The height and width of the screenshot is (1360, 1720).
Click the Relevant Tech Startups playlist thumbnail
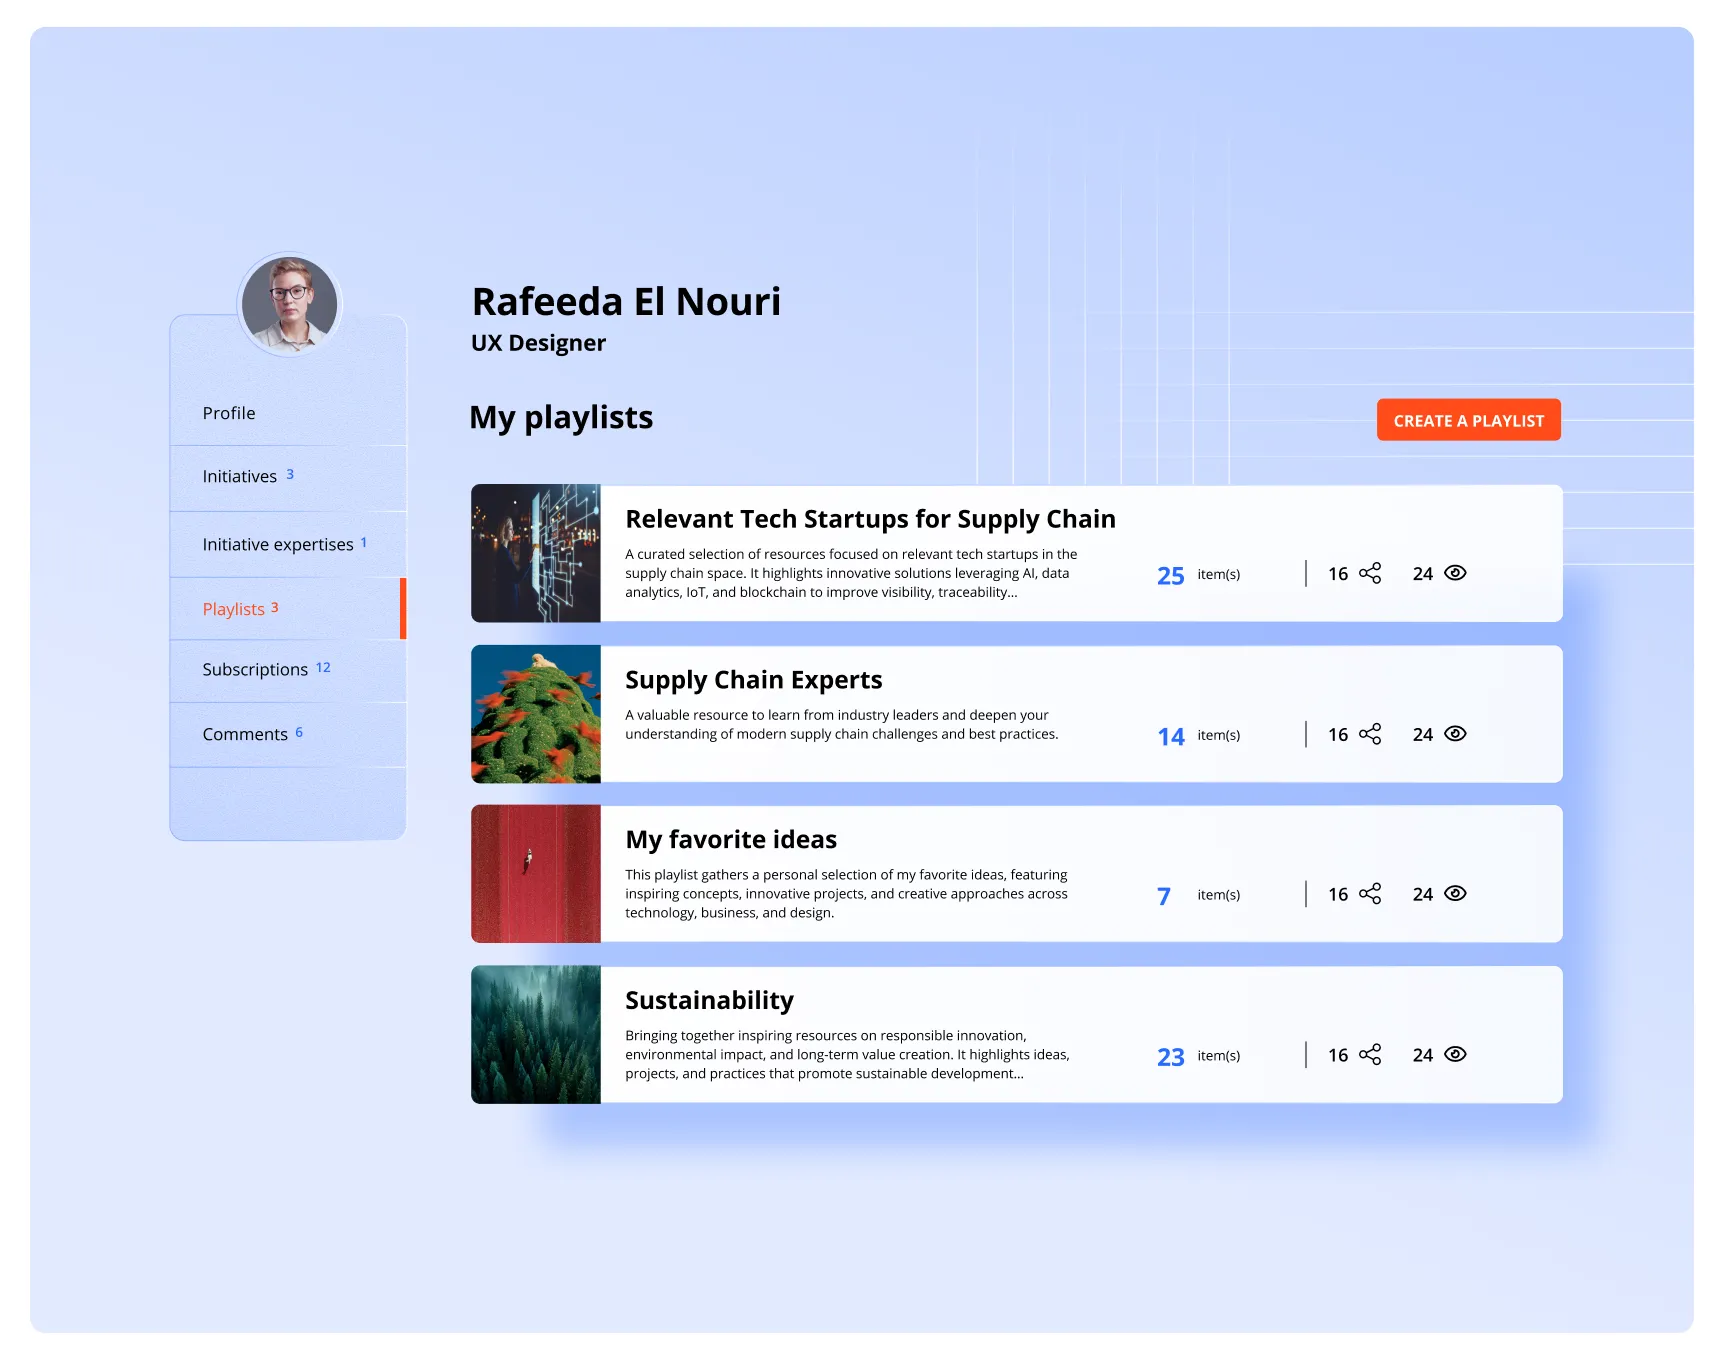click(536, 553)
